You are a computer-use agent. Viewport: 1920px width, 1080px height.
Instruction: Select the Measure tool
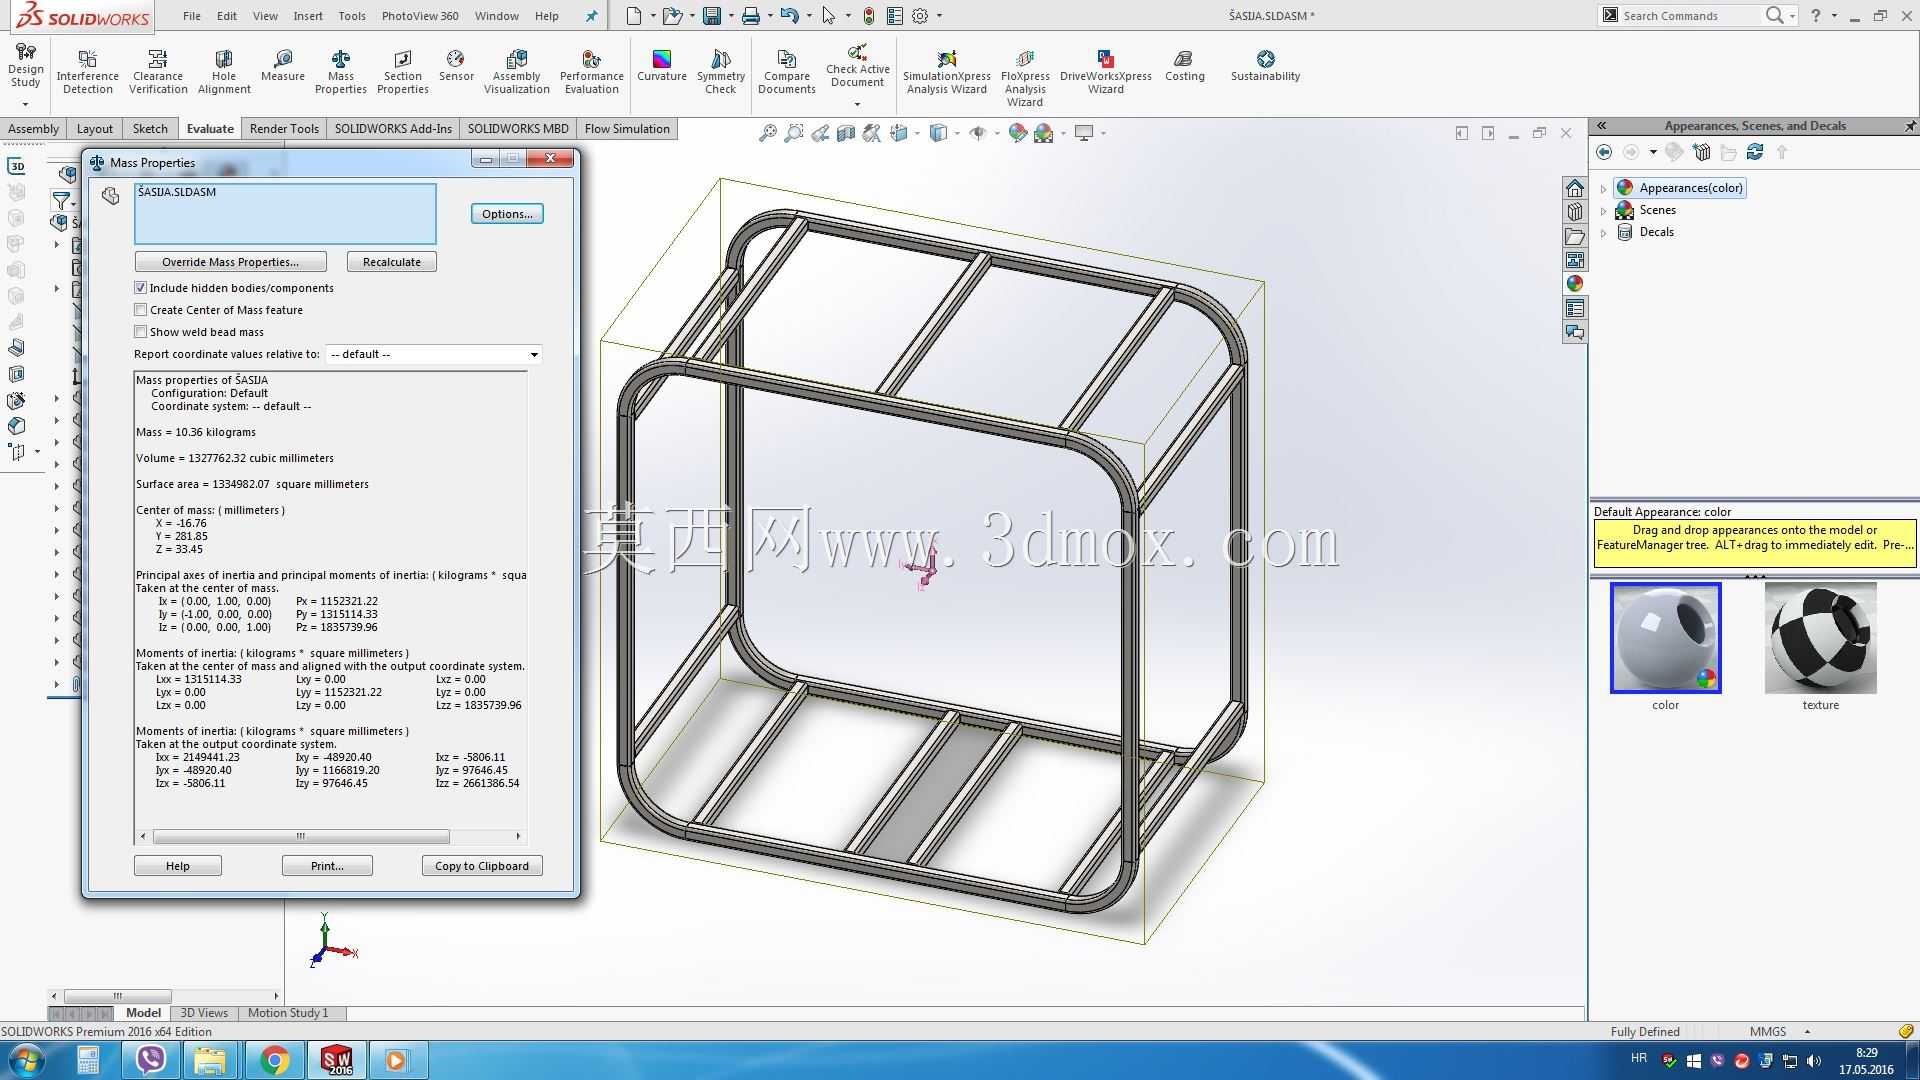click(283, 66)
